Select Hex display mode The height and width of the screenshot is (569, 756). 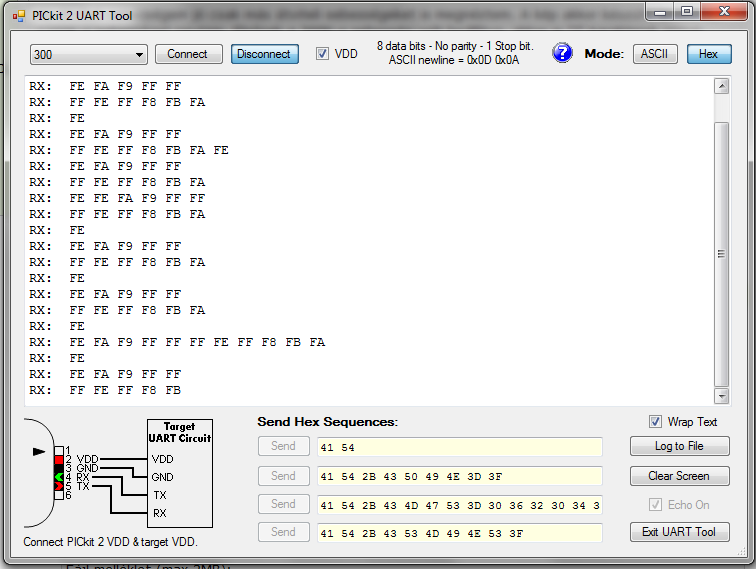(709, 54)
